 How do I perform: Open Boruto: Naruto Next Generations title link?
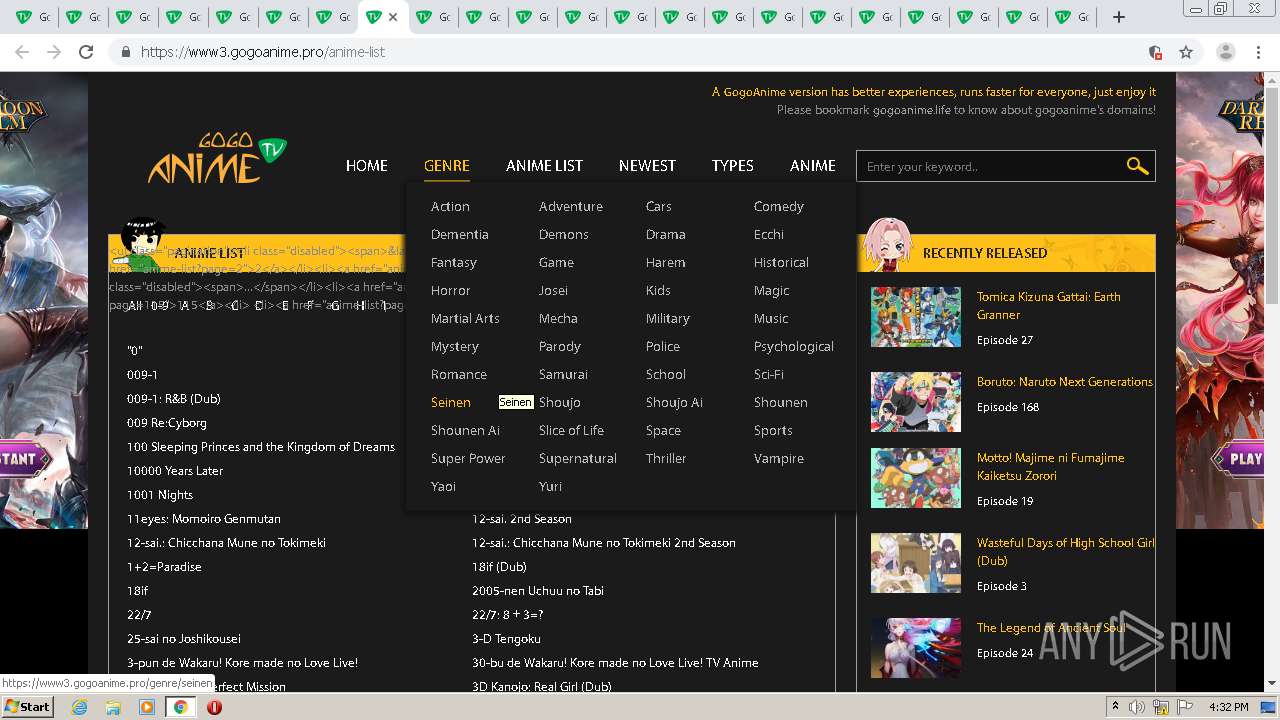(x=1064, y=382)
